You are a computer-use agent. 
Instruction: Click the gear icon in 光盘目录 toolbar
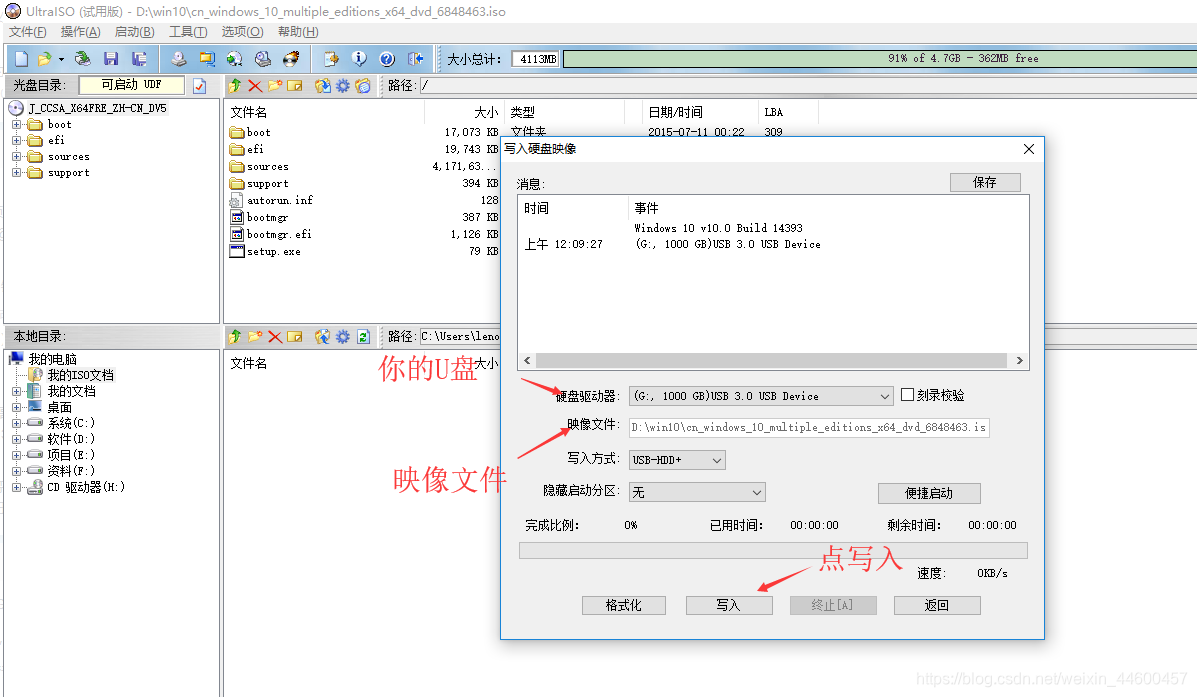pos(343,86)
